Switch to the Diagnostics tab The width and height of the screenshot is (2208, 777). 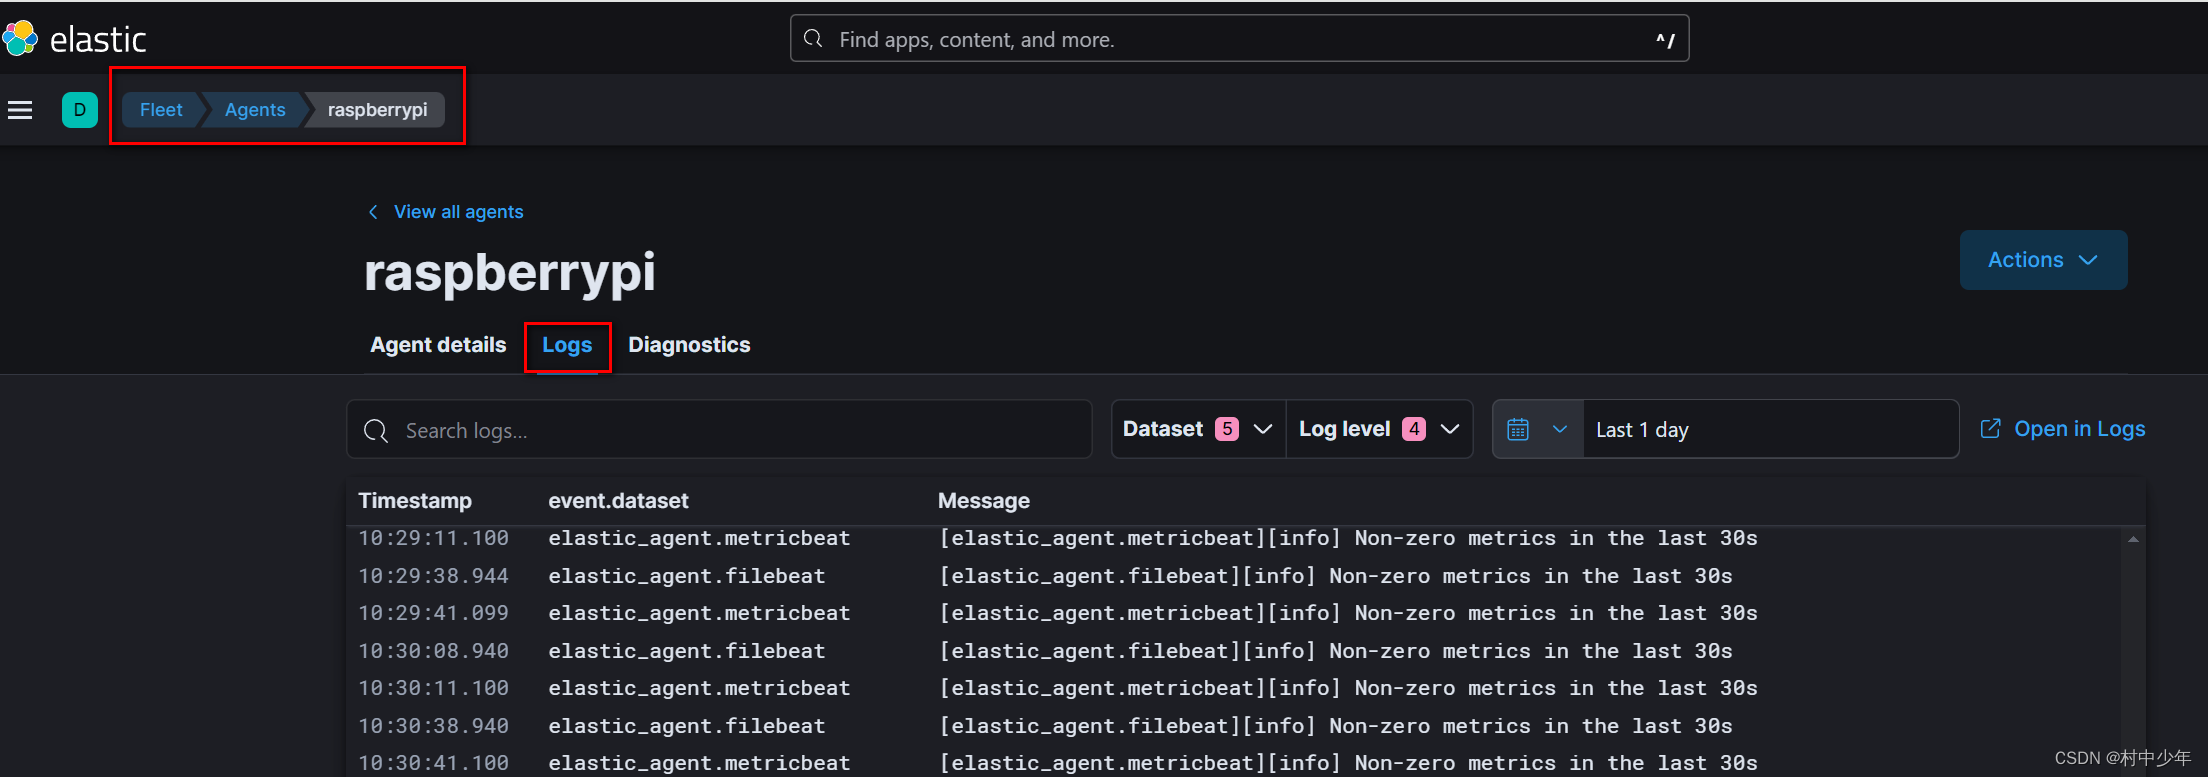click(x=689, y=345)
